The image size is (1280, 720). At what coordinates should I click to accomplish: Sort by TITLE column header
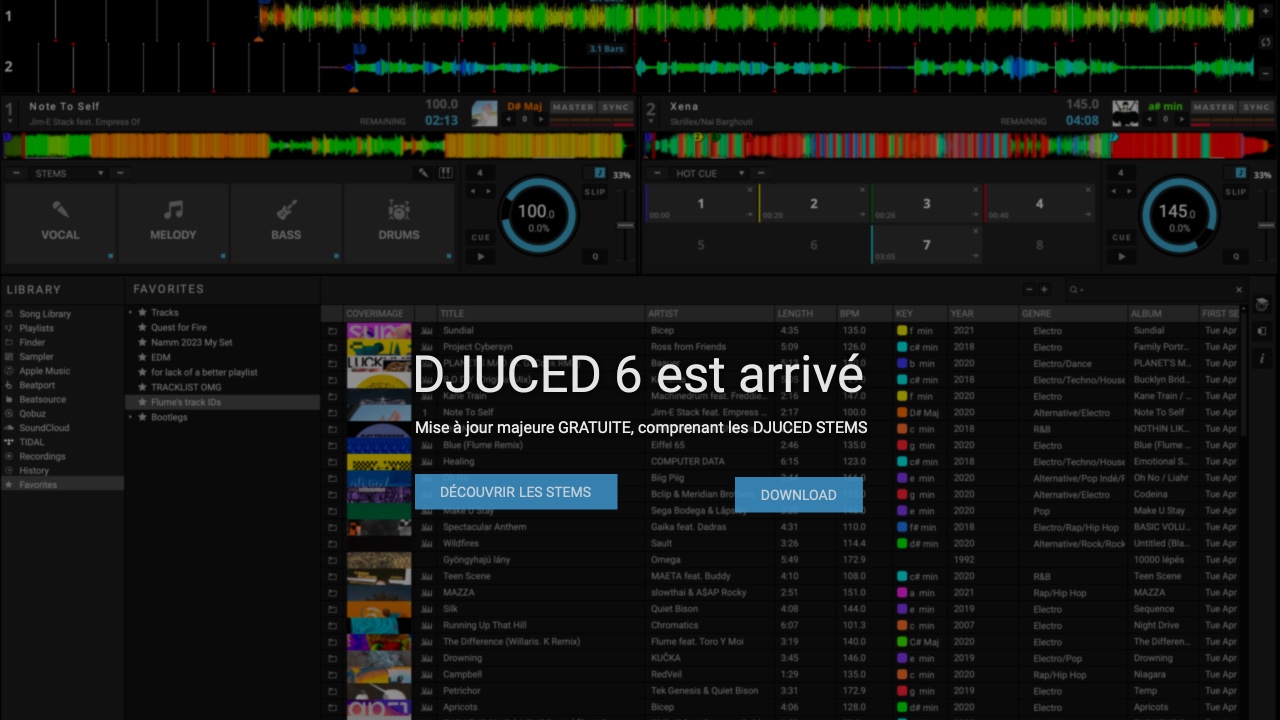click(541, 313)
